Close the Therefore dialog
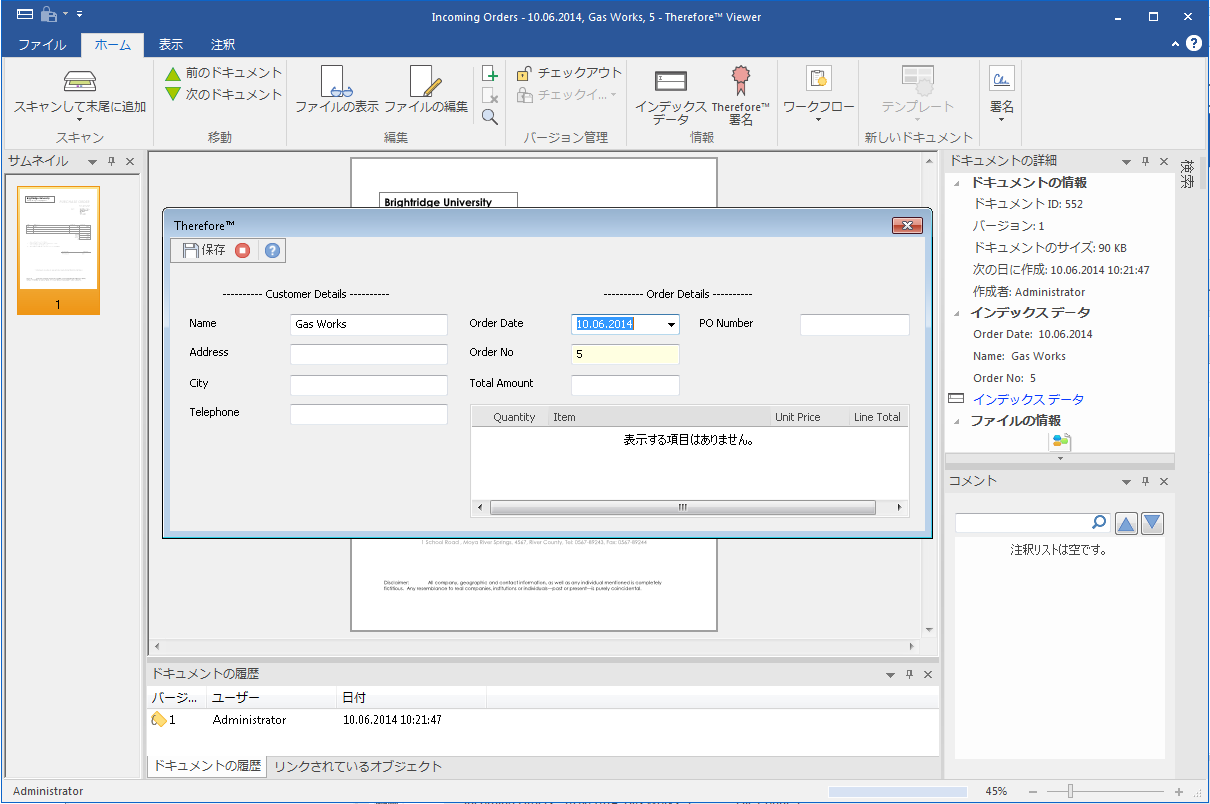This screenshot has height=804, width=1210. (906, 226)
